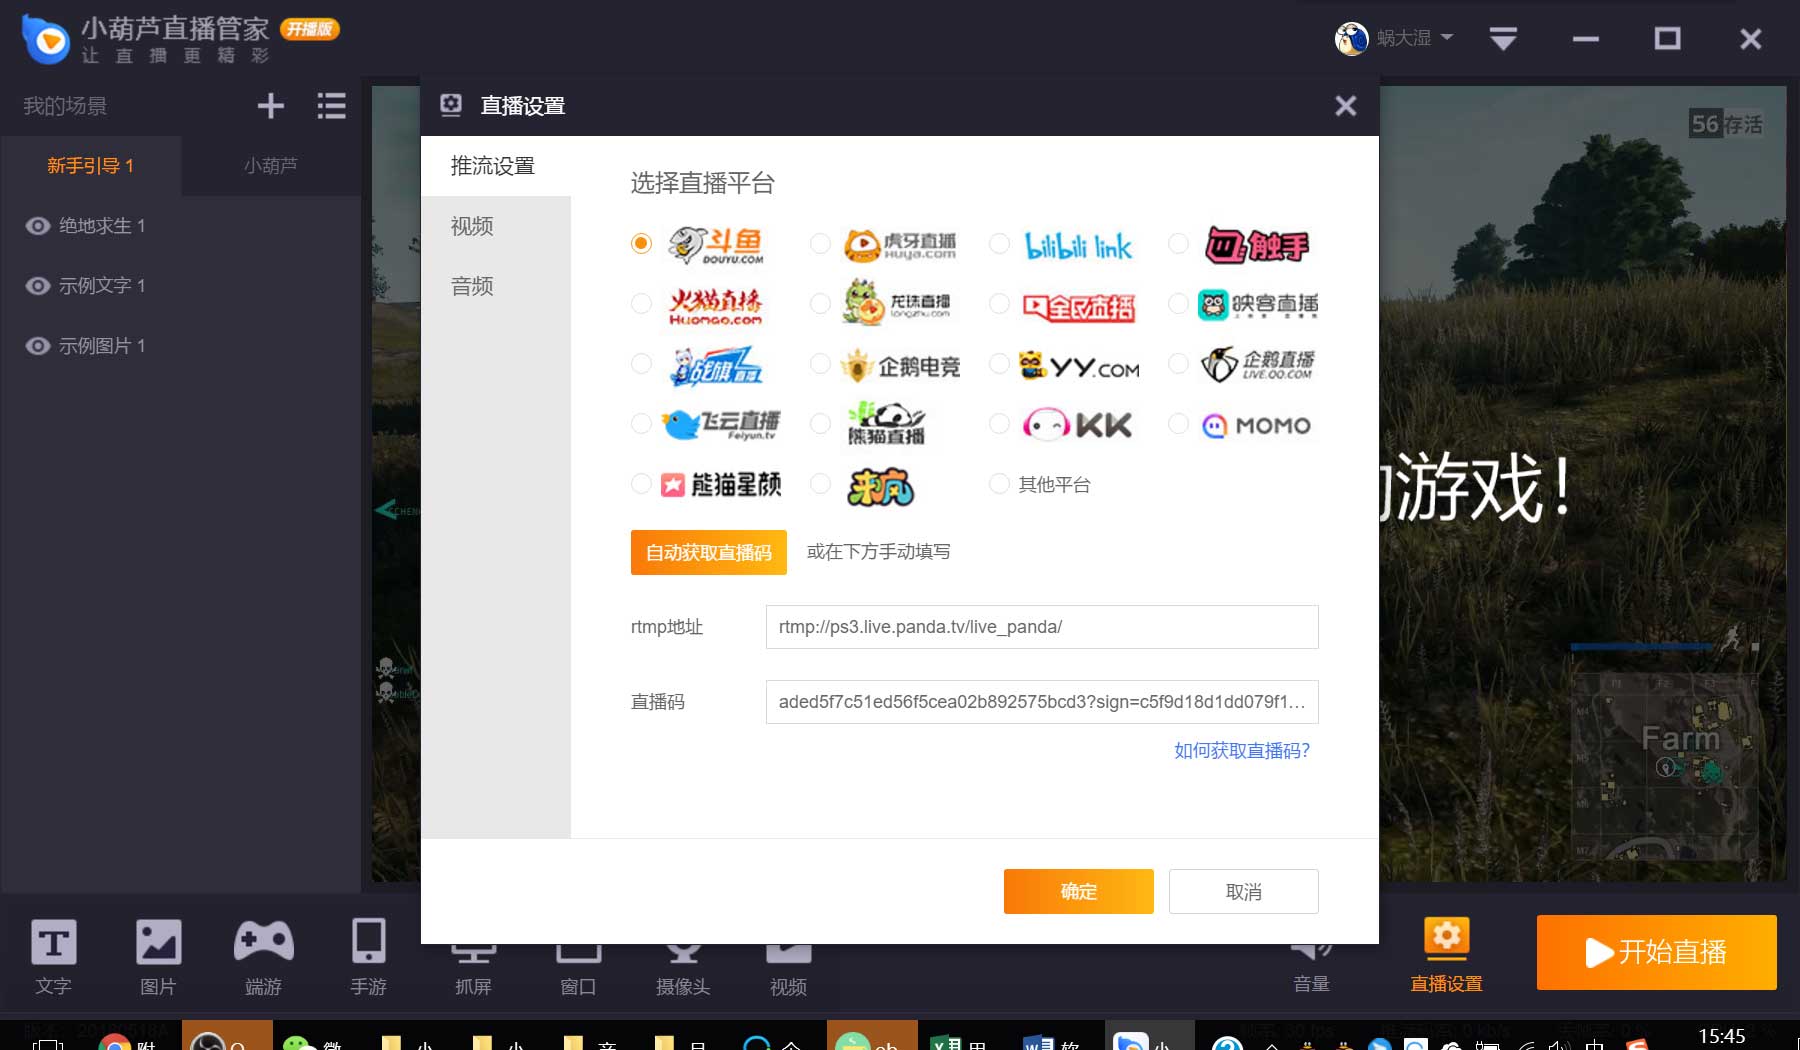
Task: Select the 映客直播 platform radio button
Action: click(x=1178, y=303)
